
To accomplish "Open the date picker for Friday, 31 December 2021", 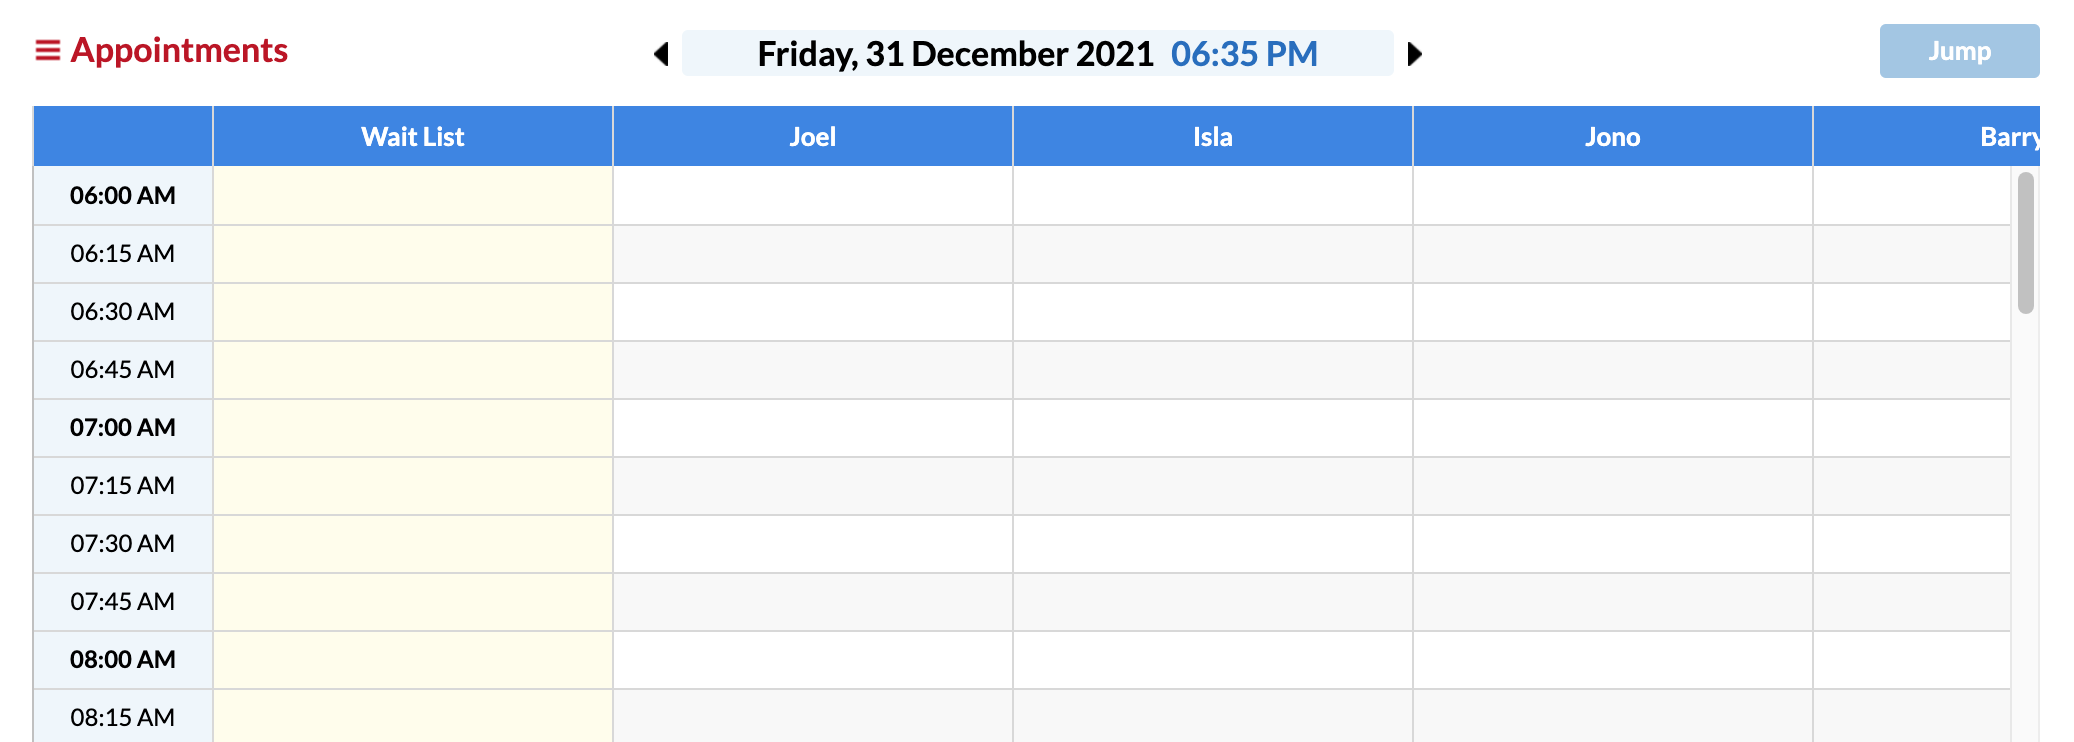I will (x=955, y=54).
